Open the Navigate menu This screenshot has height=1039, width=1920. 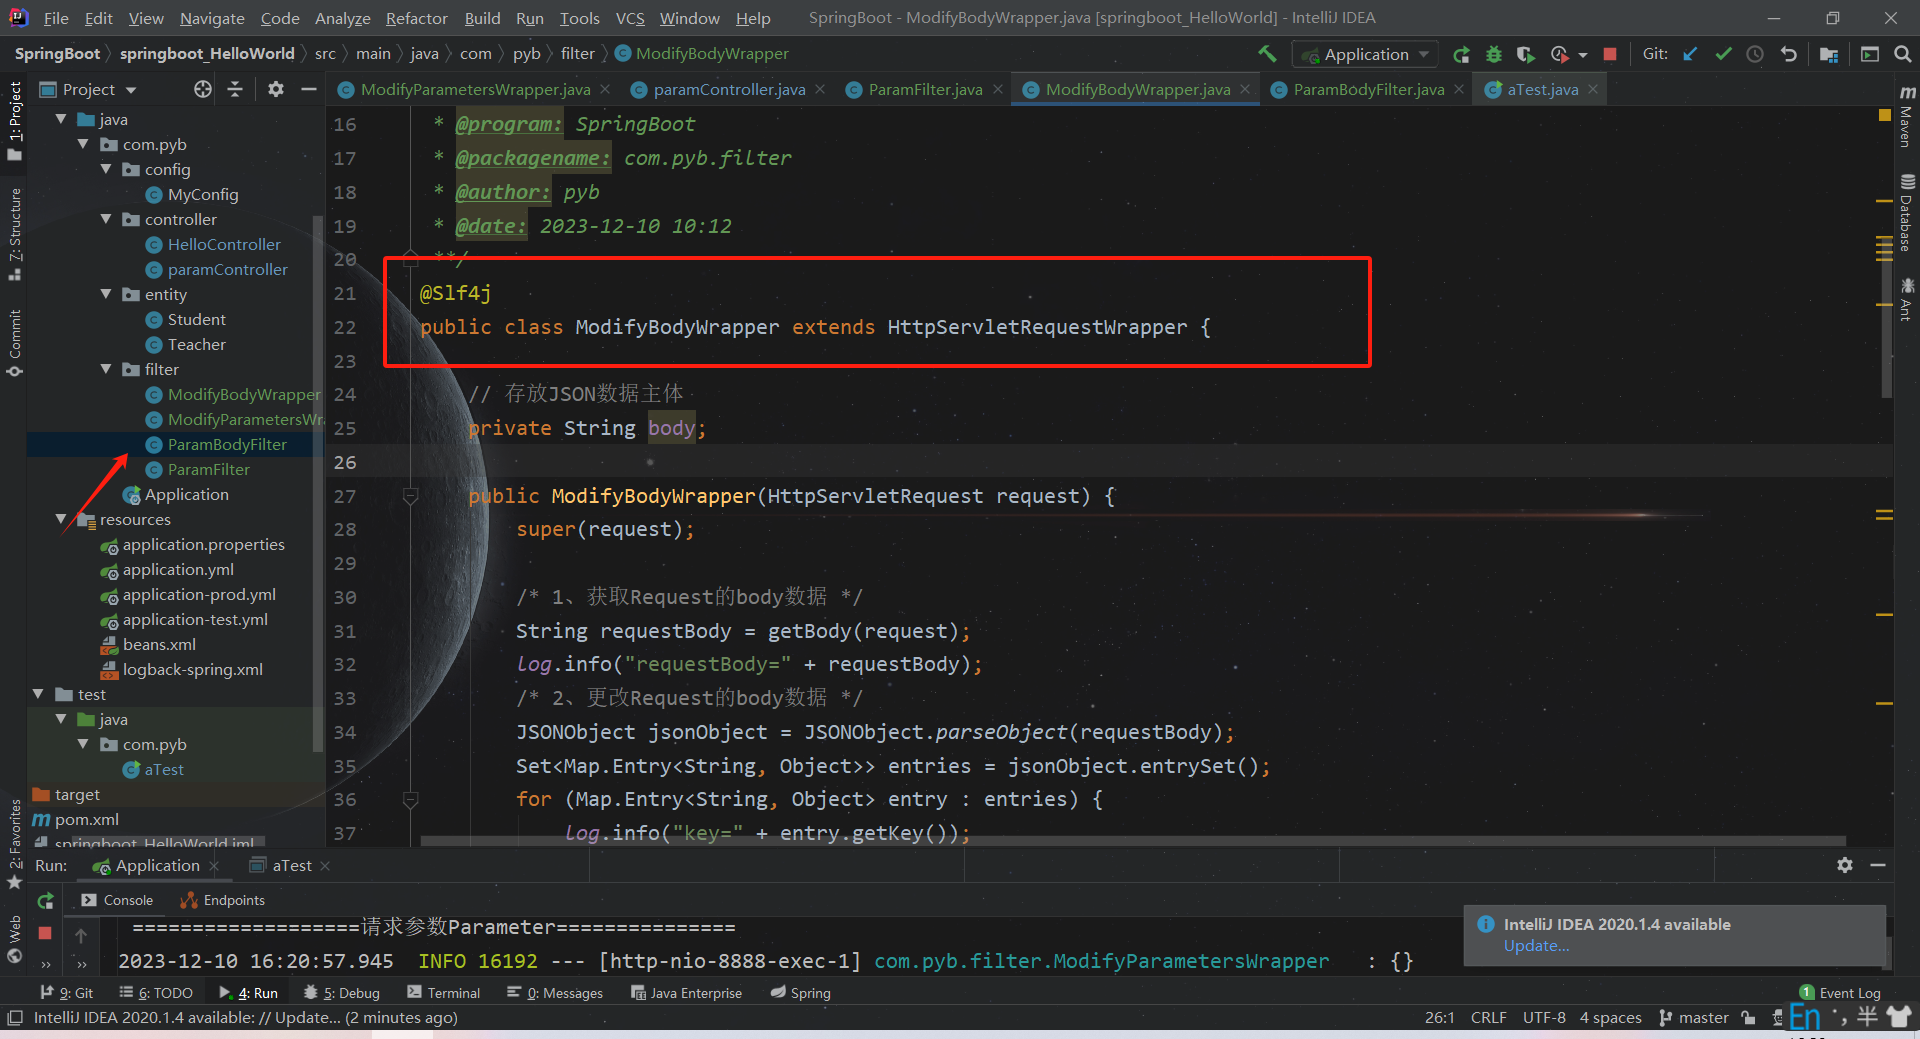[212, 18]
